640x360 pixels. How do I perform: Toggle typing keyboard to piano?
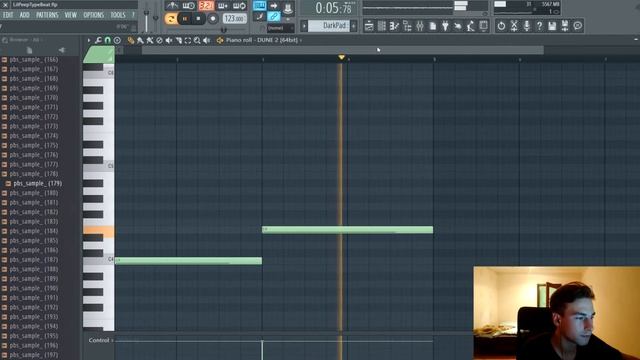(x=260, y=6)
